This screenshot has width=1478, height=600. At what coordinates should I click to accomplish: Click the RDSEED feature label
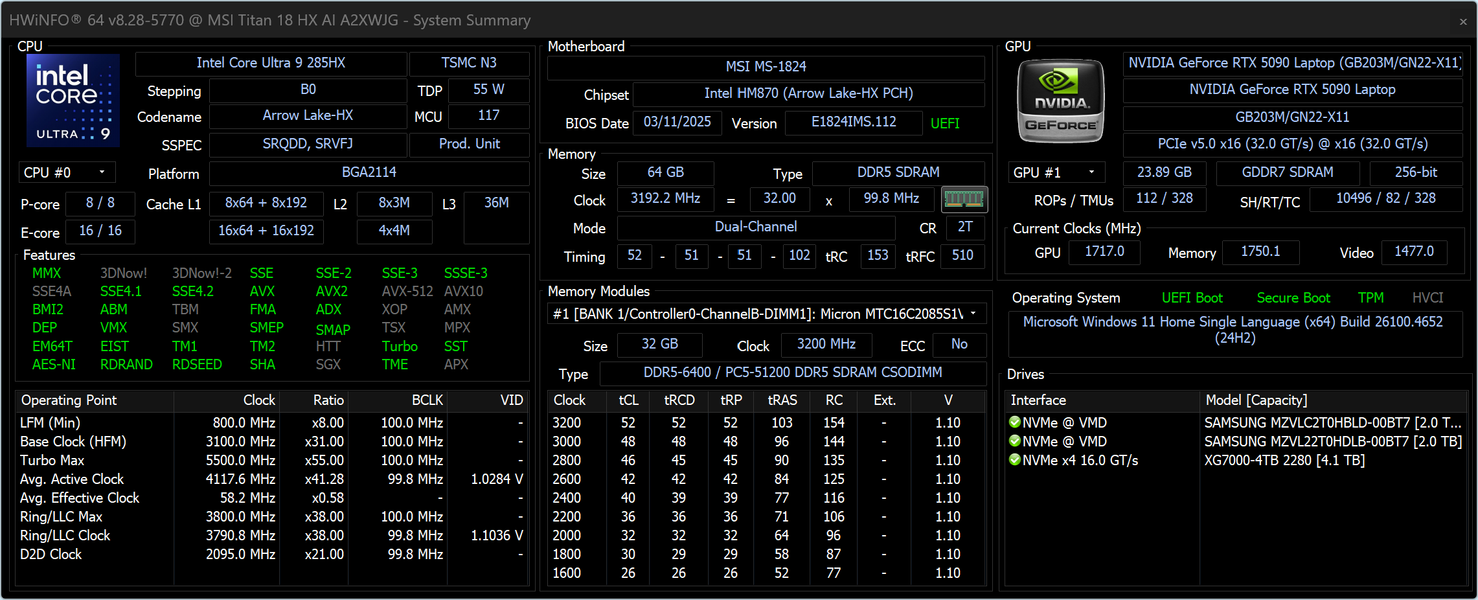[197, 365]
